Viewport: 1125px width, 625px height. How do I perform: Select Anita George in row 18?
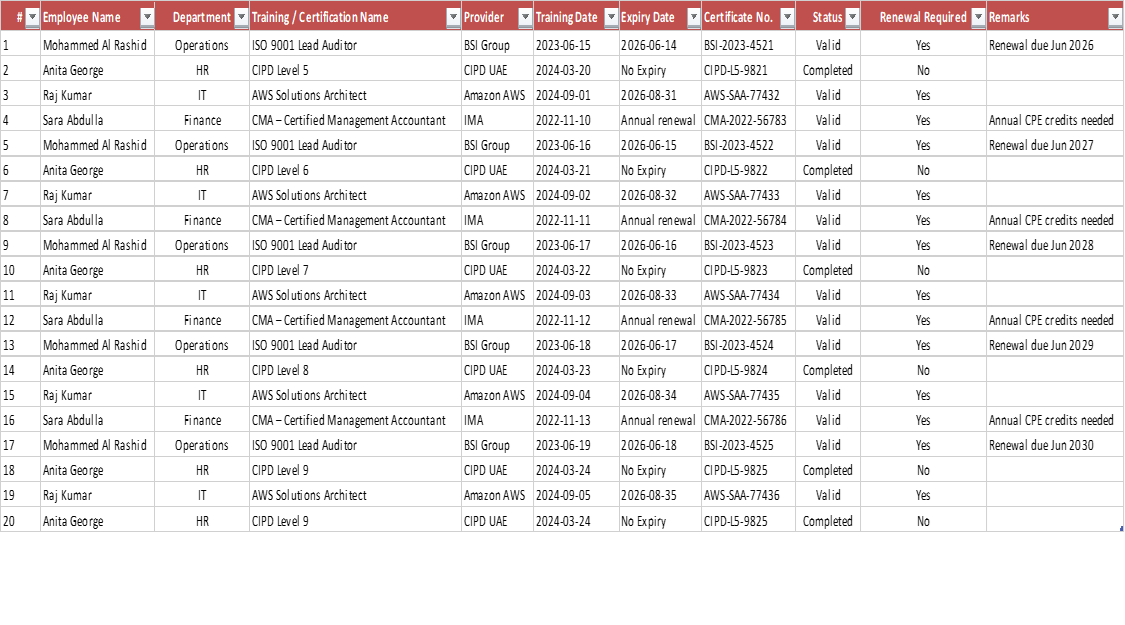[x=97, y=471]
